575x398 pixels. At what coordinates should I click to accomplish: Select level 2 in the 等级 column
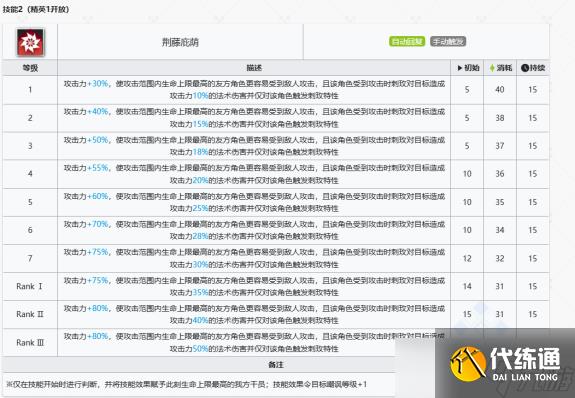coord(30,118)
